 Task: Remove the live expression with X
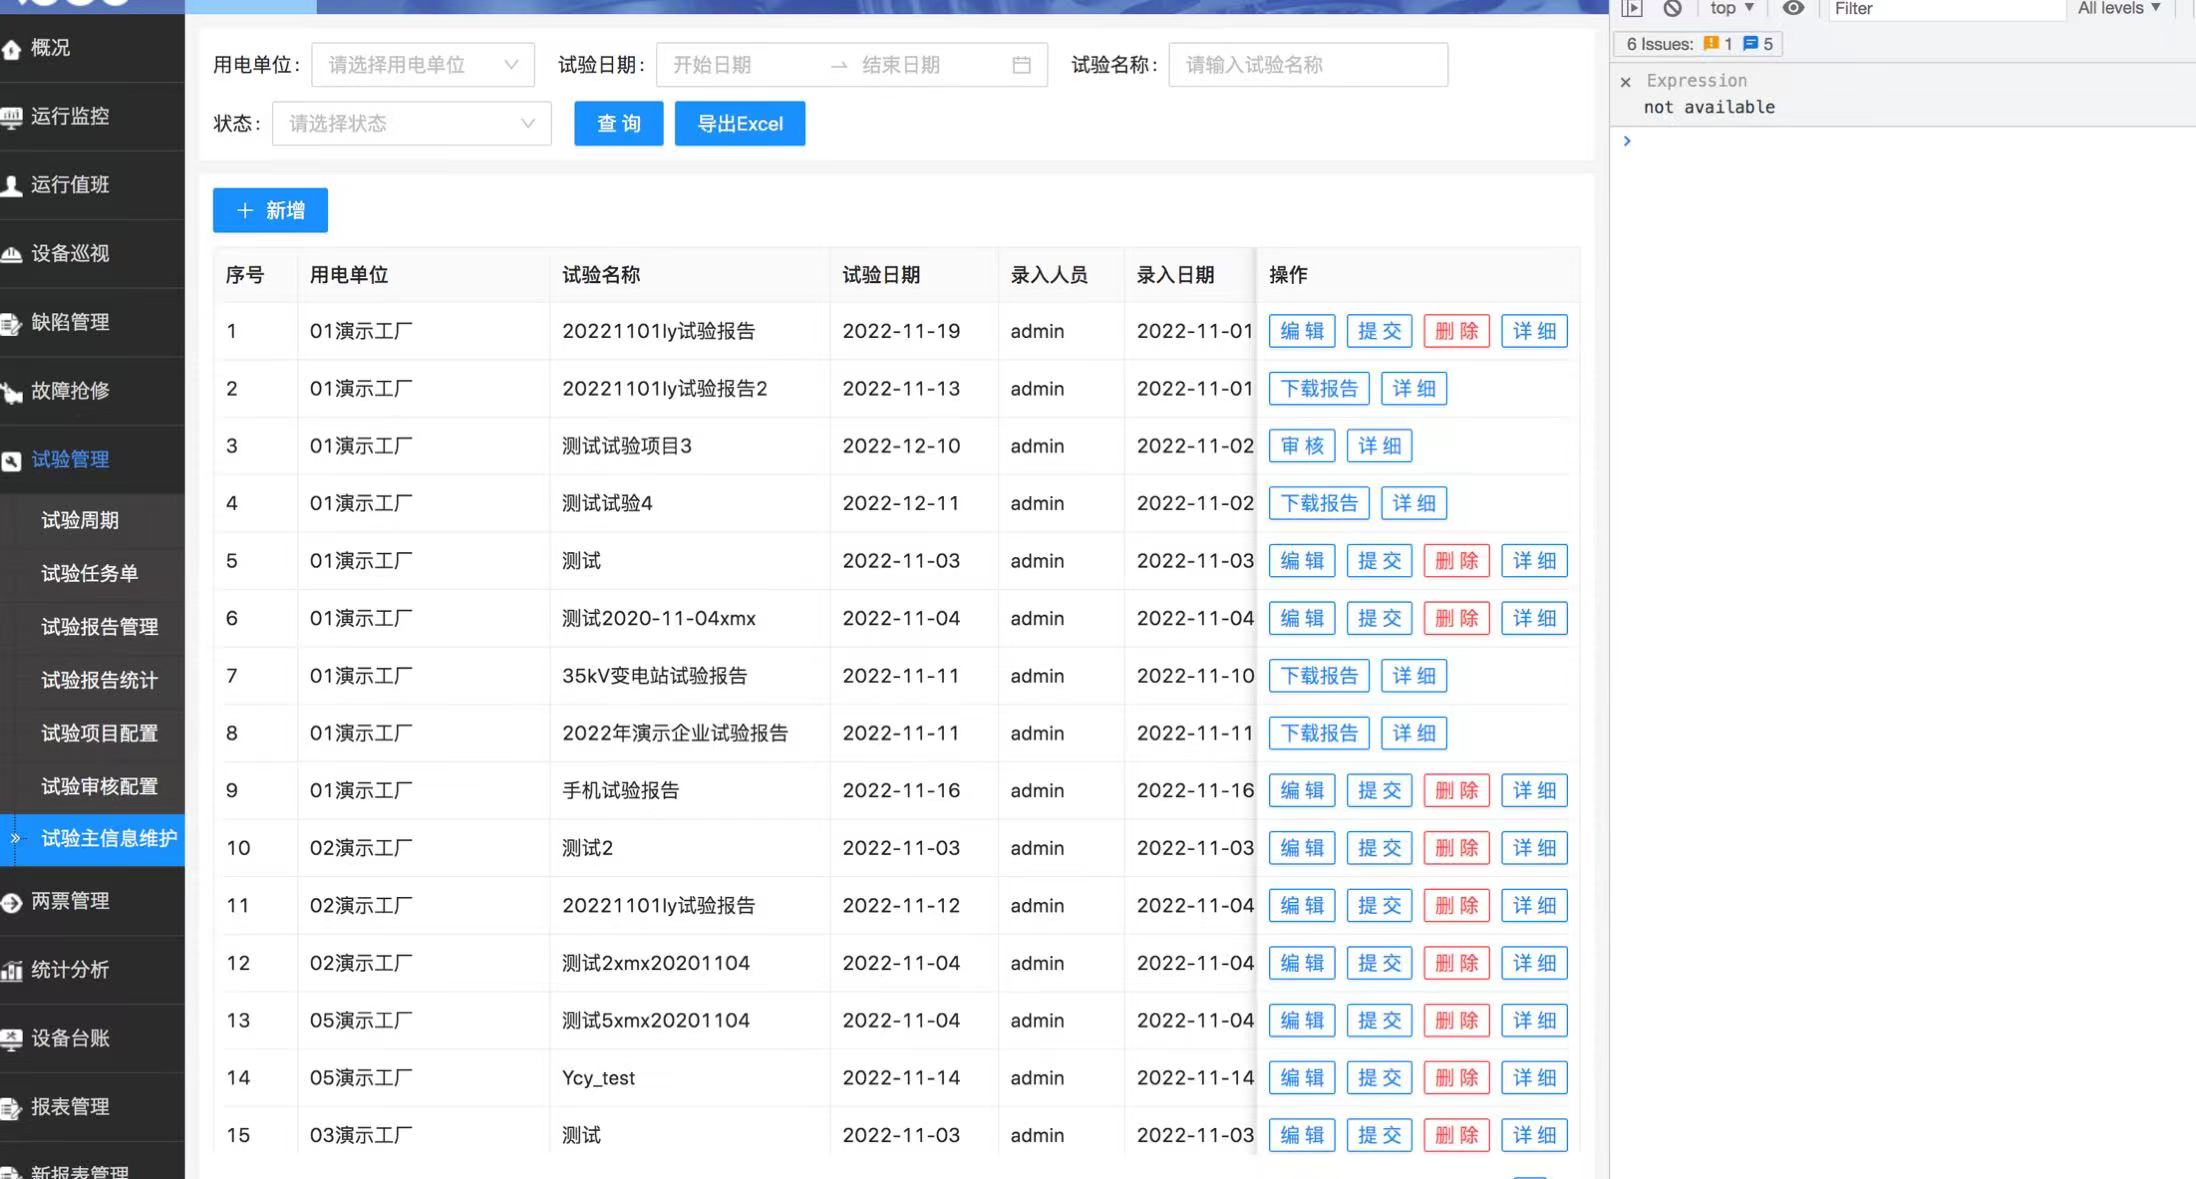tap(1625, 82)
